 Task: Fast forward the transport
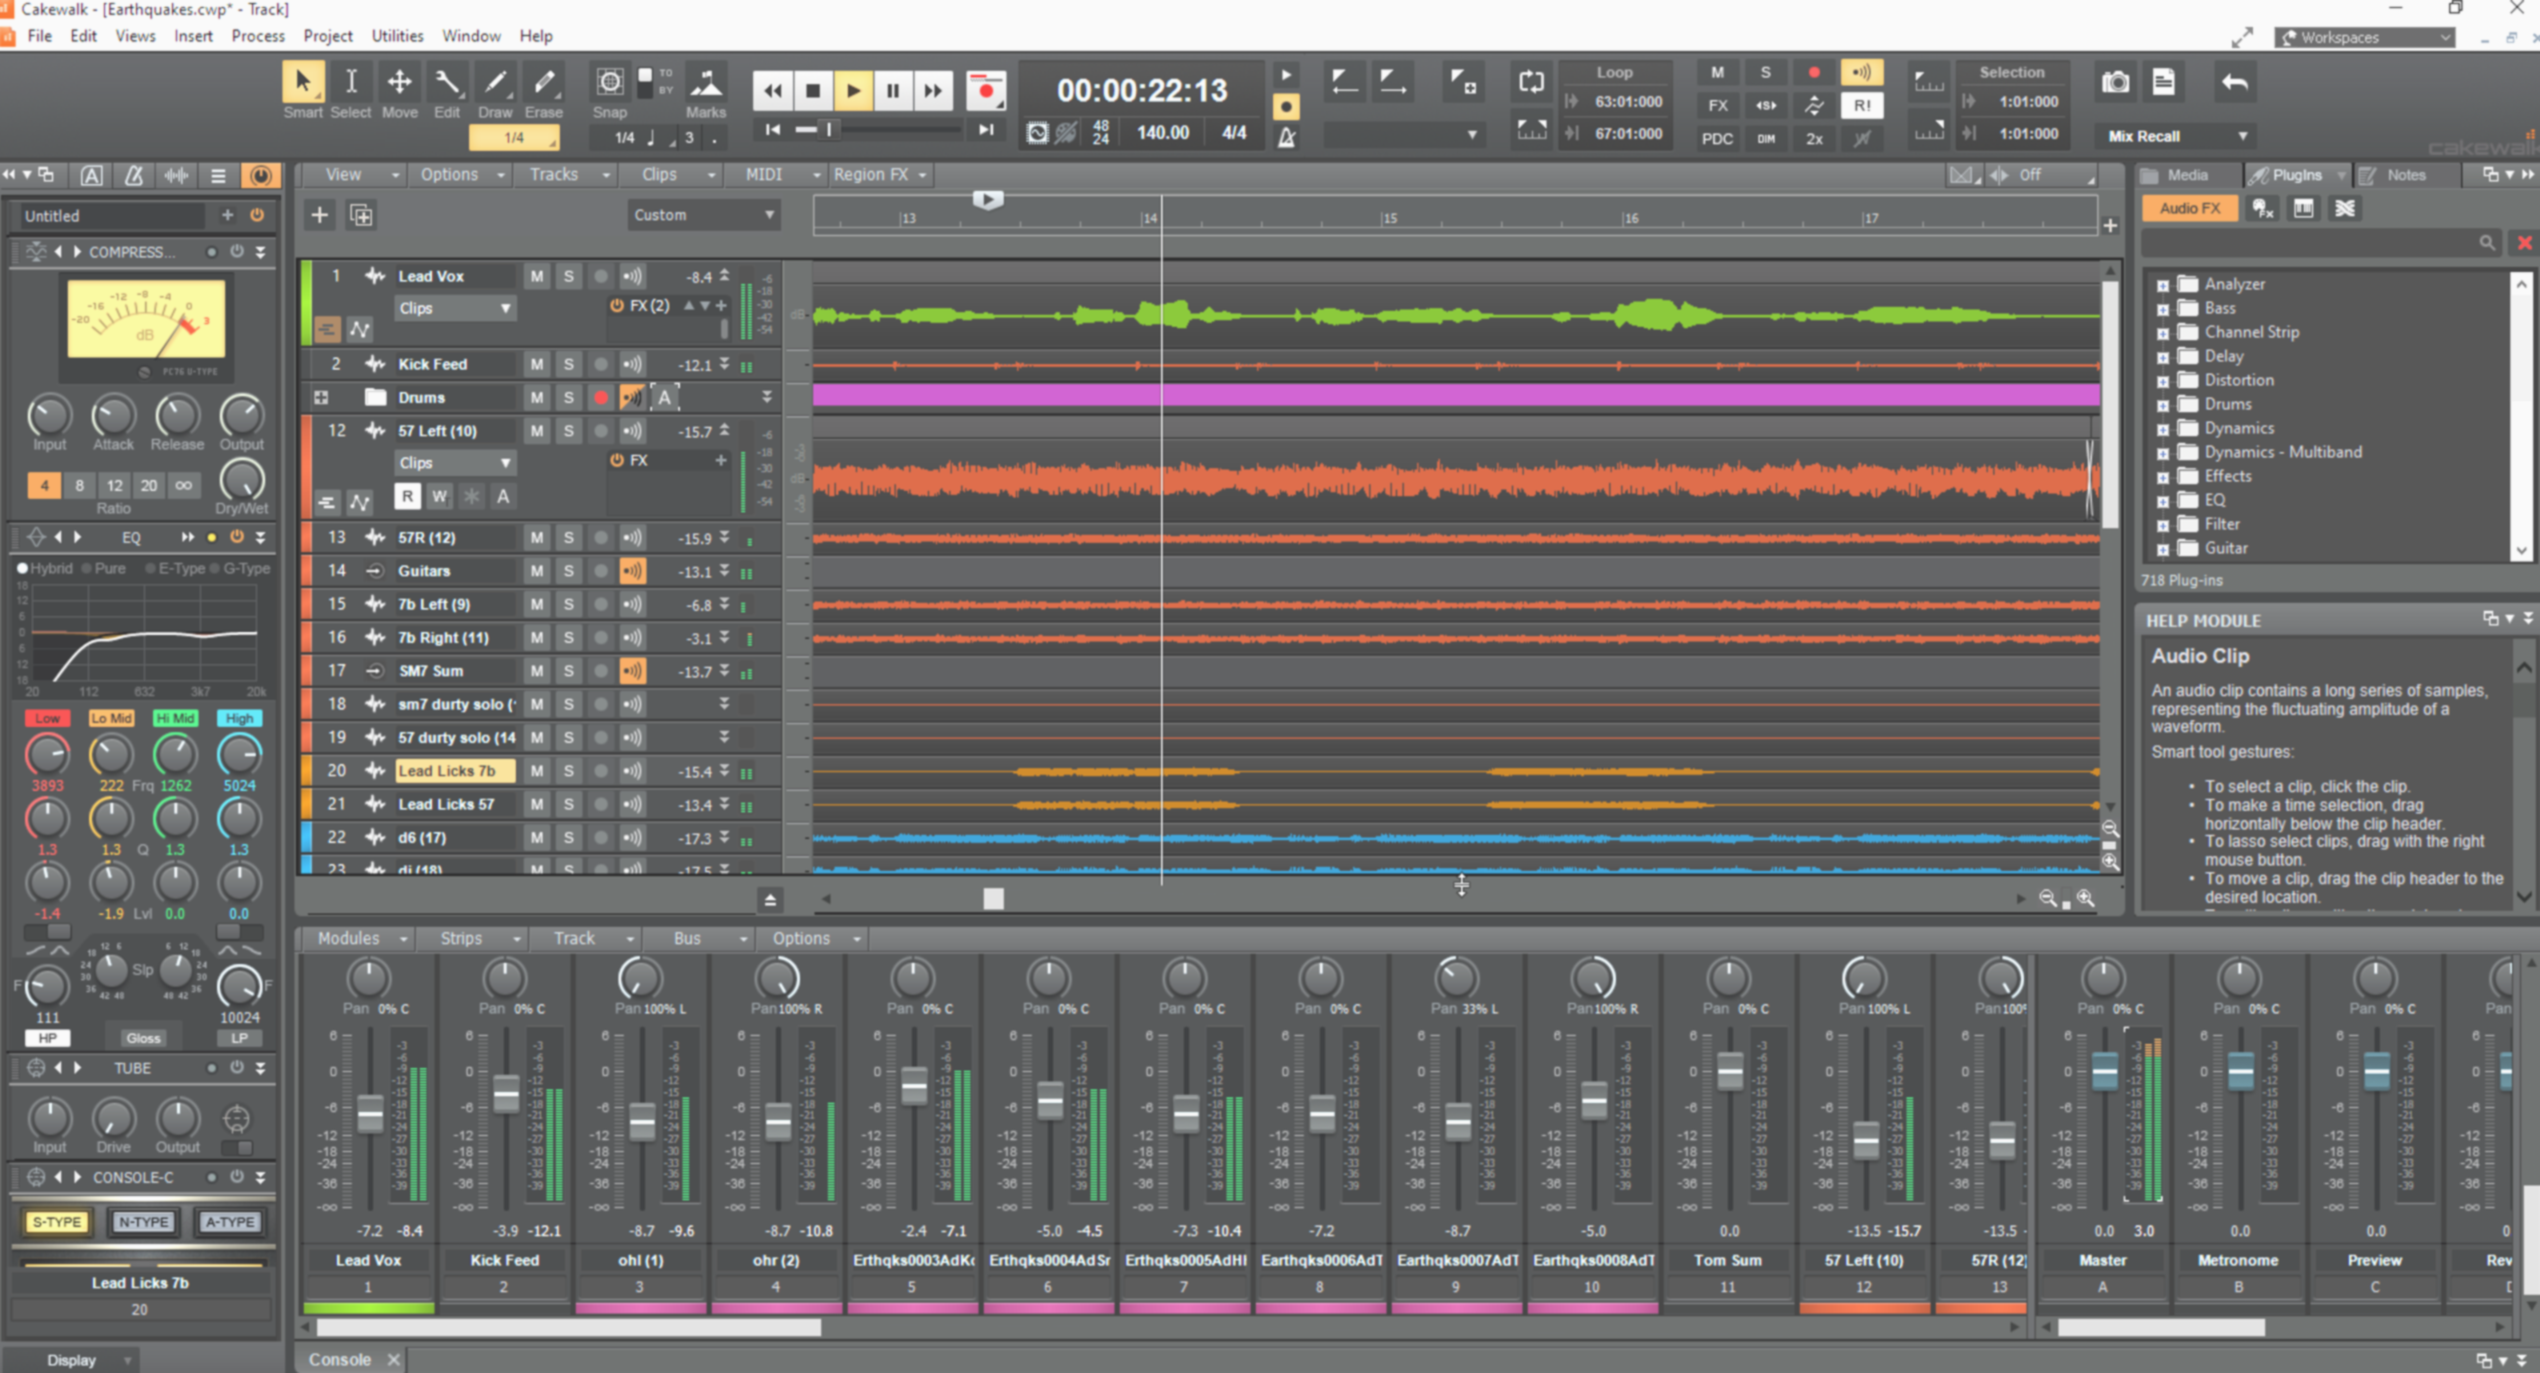933,91
